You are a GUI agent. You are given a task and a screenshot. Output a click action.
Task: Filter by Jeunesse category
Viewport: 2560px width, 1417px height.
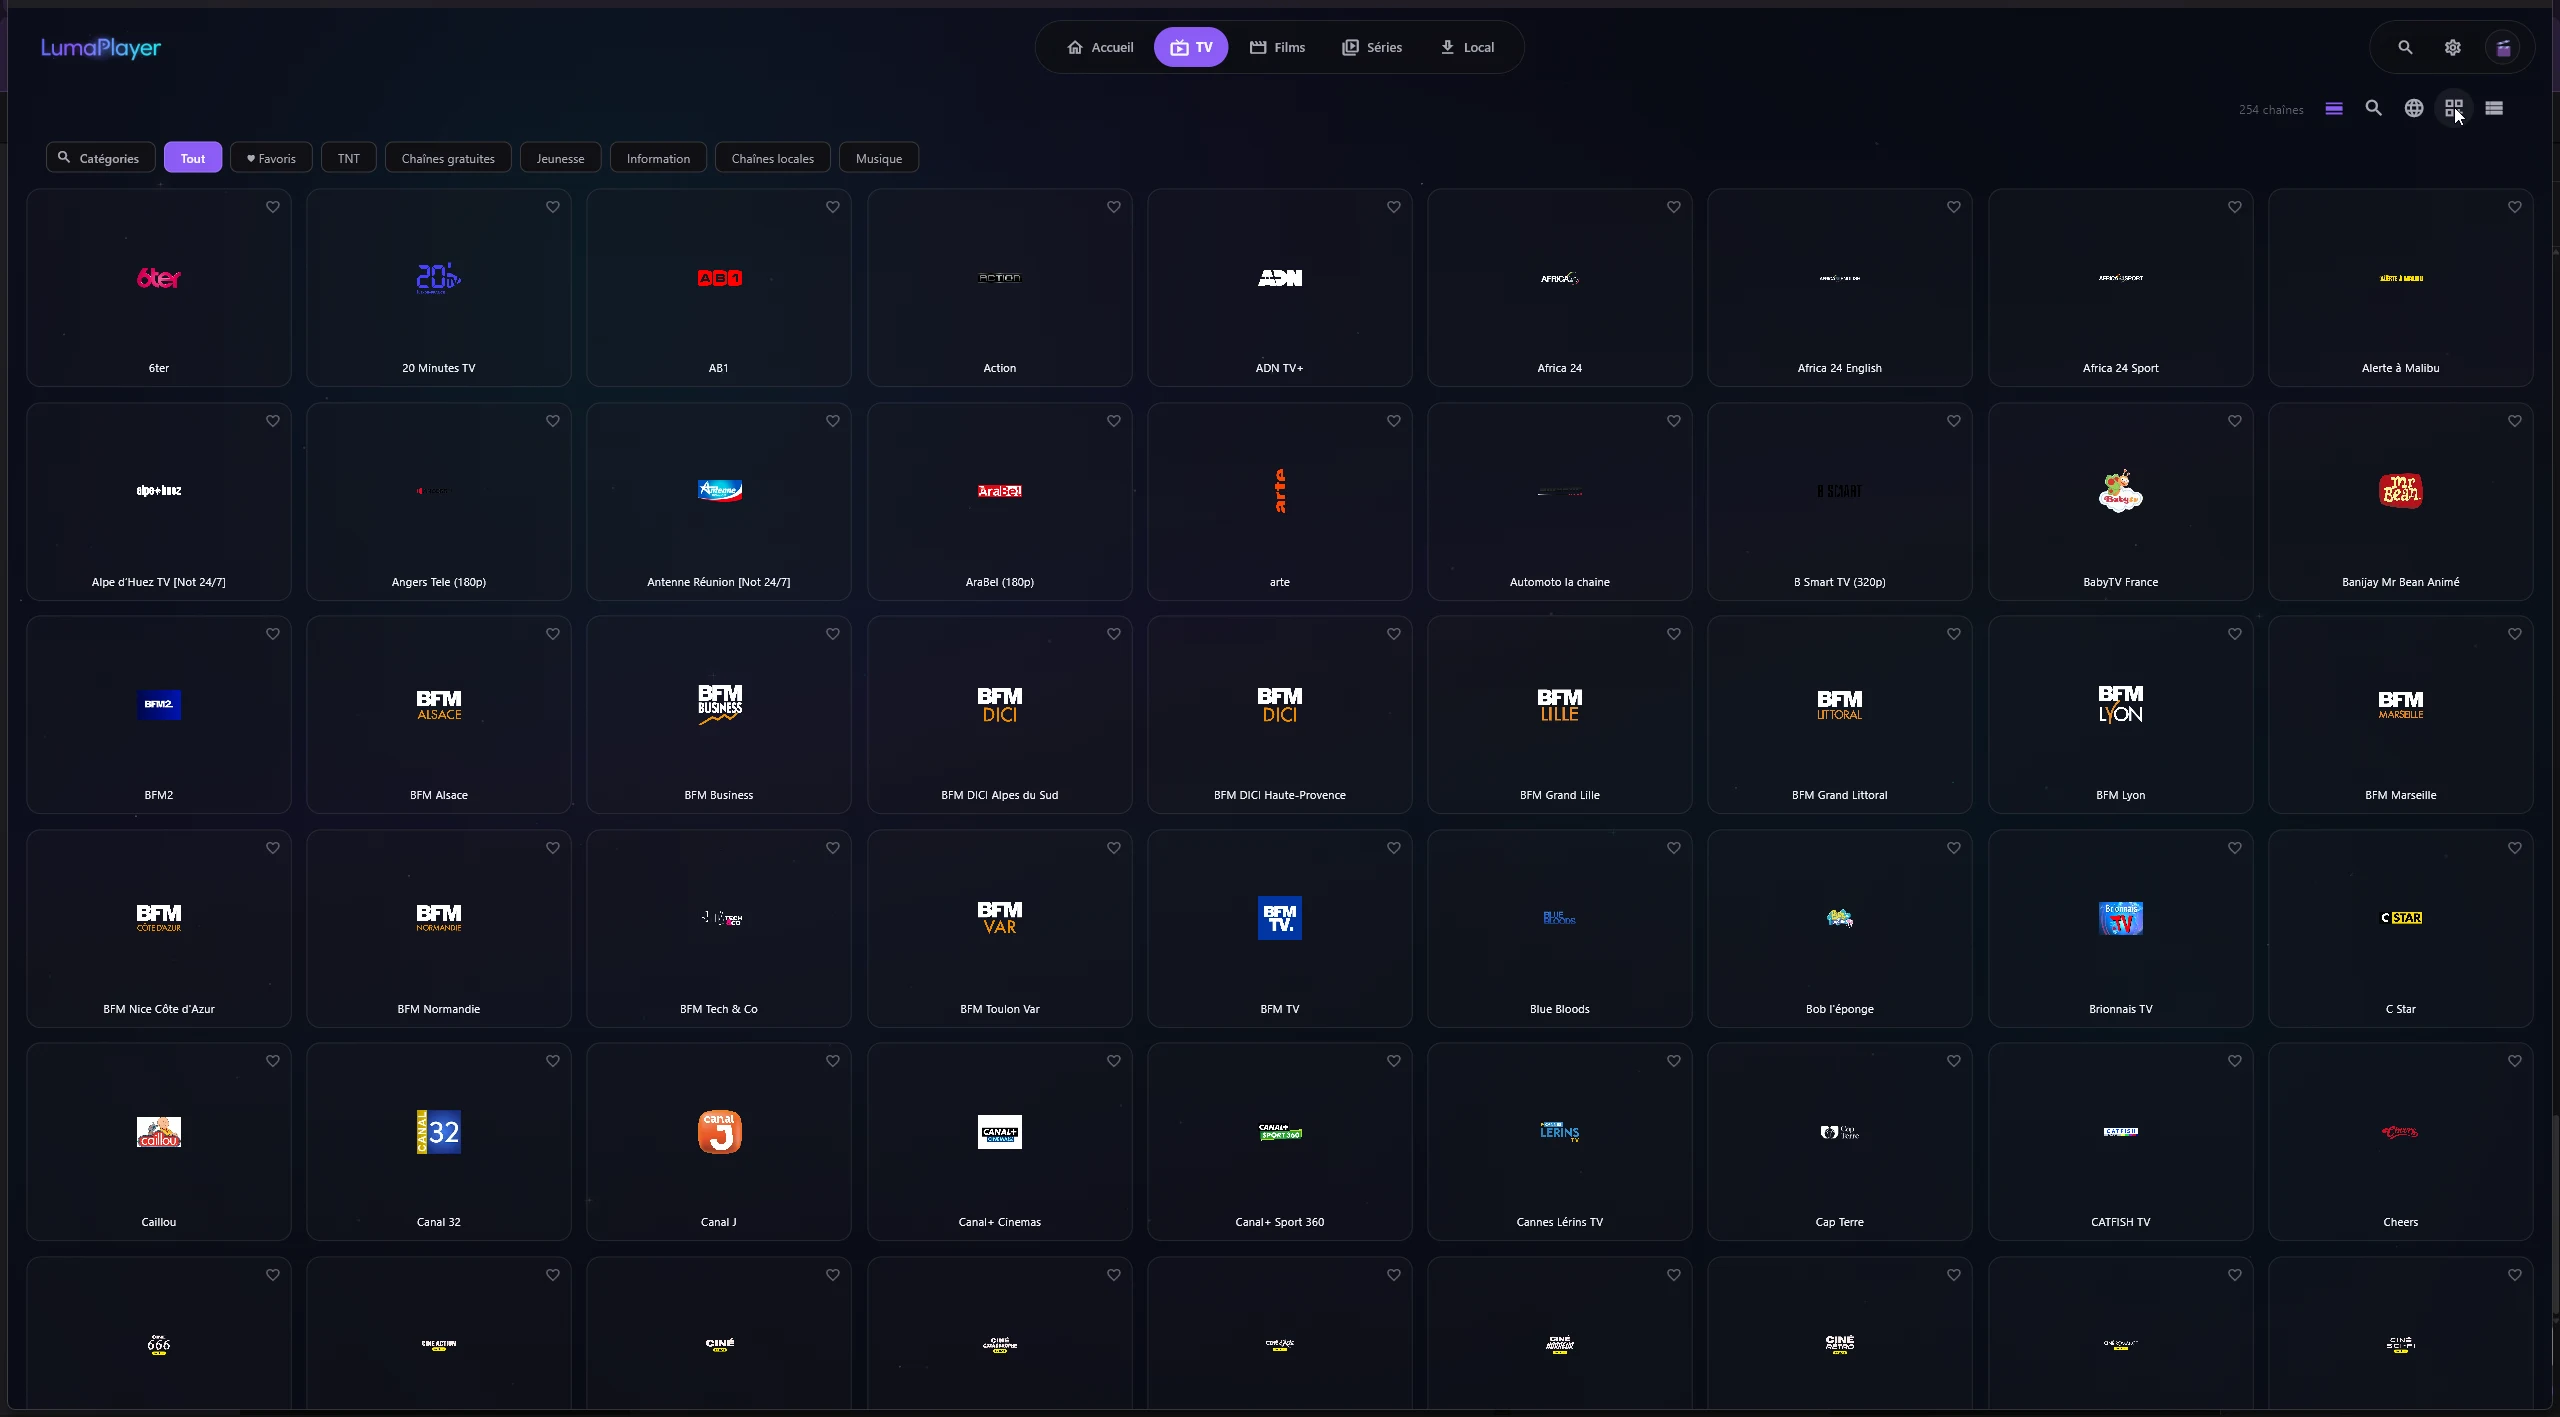(560, 158)
